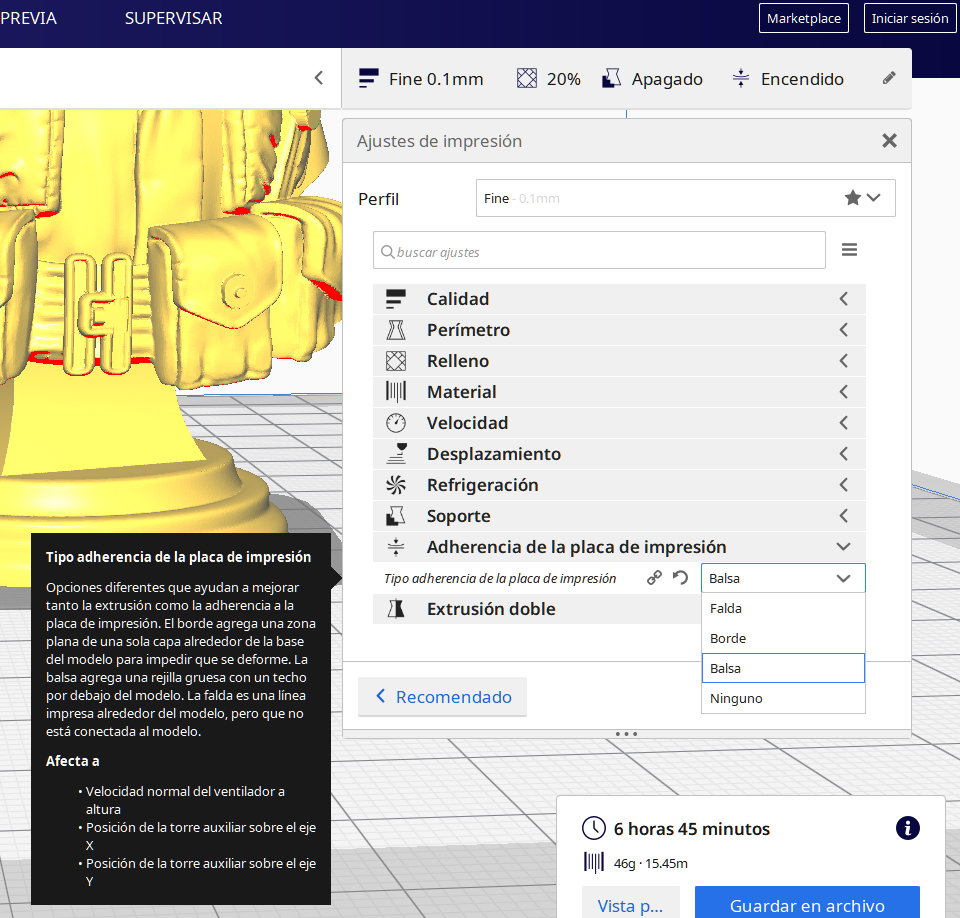The height and width of the screenshot is (918, 960).
Task: Open the Perfil profile dropdown
Action: [685, 198]
